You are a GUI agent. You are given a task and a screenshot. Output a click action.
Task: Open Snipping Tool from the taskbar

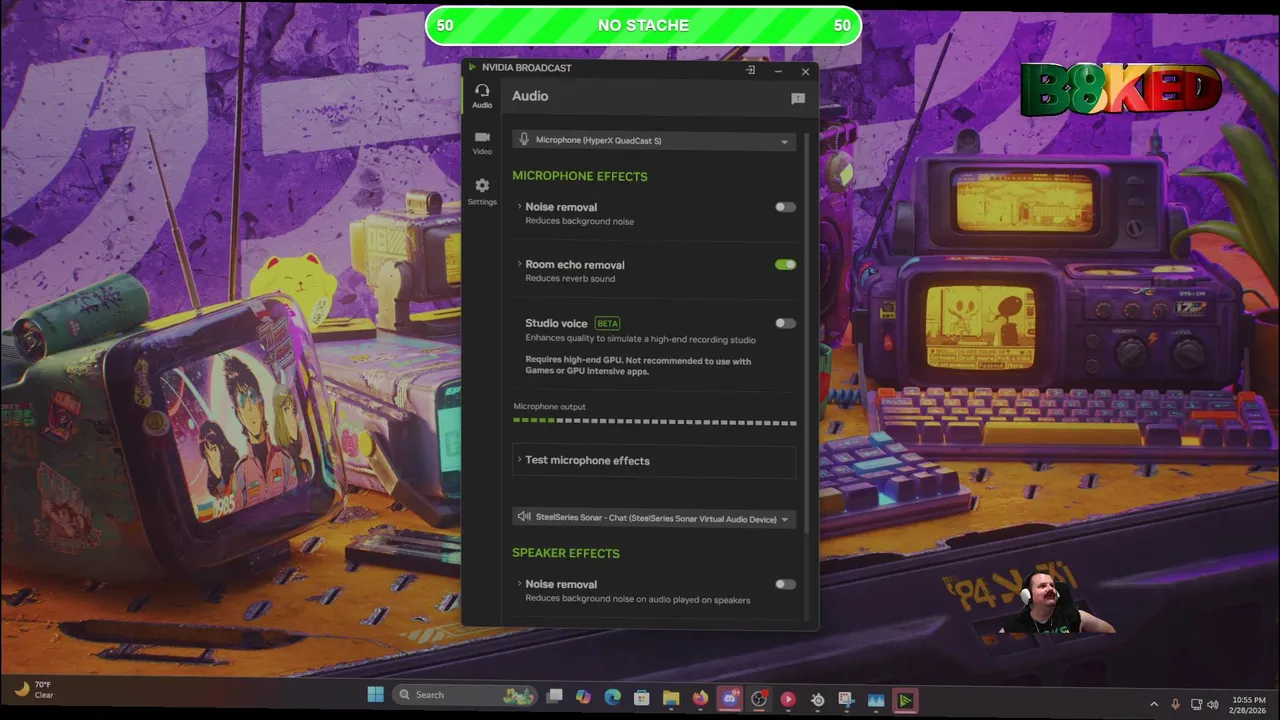coord(847,700)
